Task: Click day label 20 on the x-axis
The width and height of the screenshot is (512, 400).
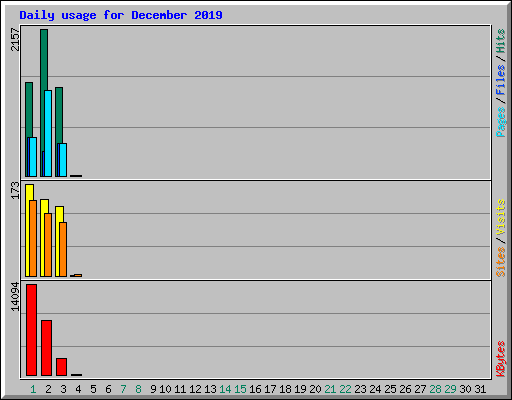Action: click(x=315, y=389)
